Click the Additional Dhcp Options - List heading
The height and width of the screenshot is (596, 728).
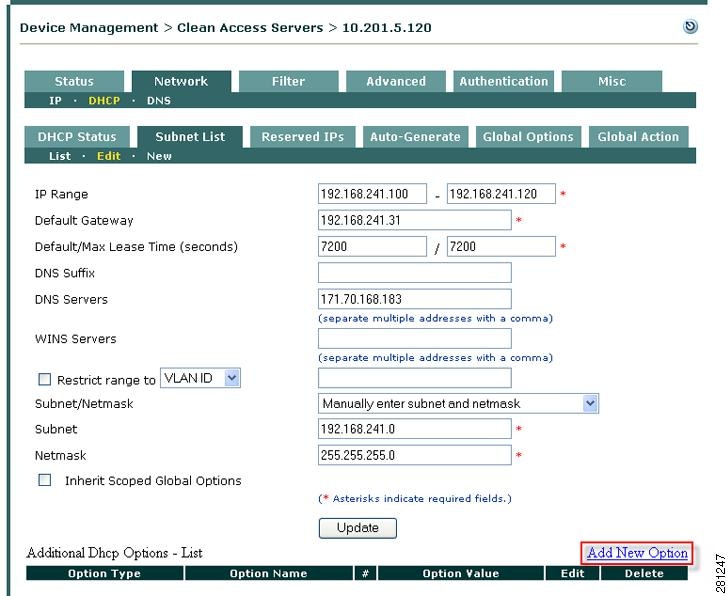click(114, 553)
